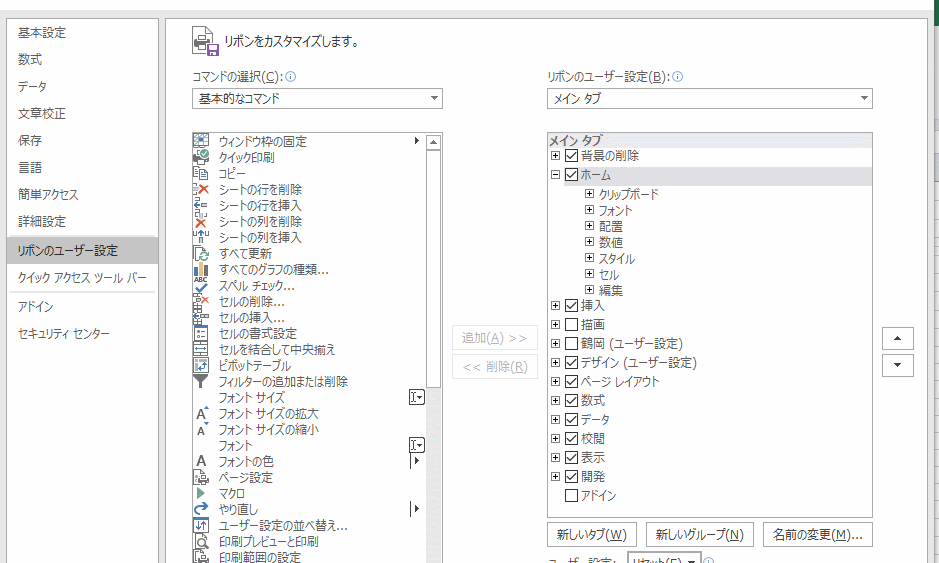Select the Spell Check icon
The image size is (939, 563).
point(200,285)
